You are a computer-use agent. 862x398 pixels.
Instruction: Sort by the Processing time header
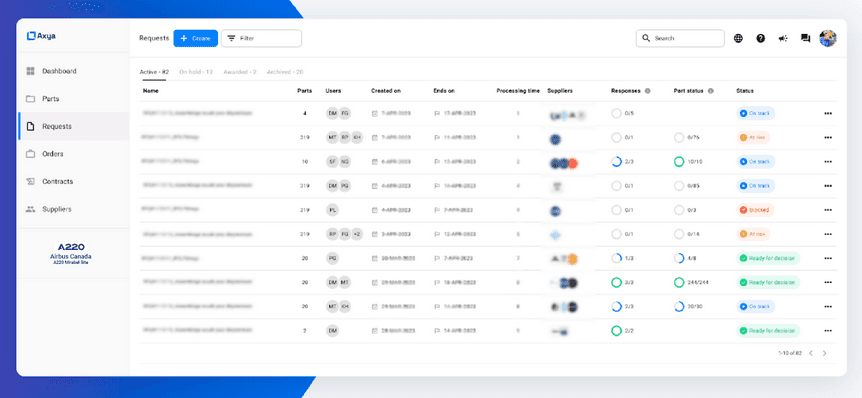518,91
